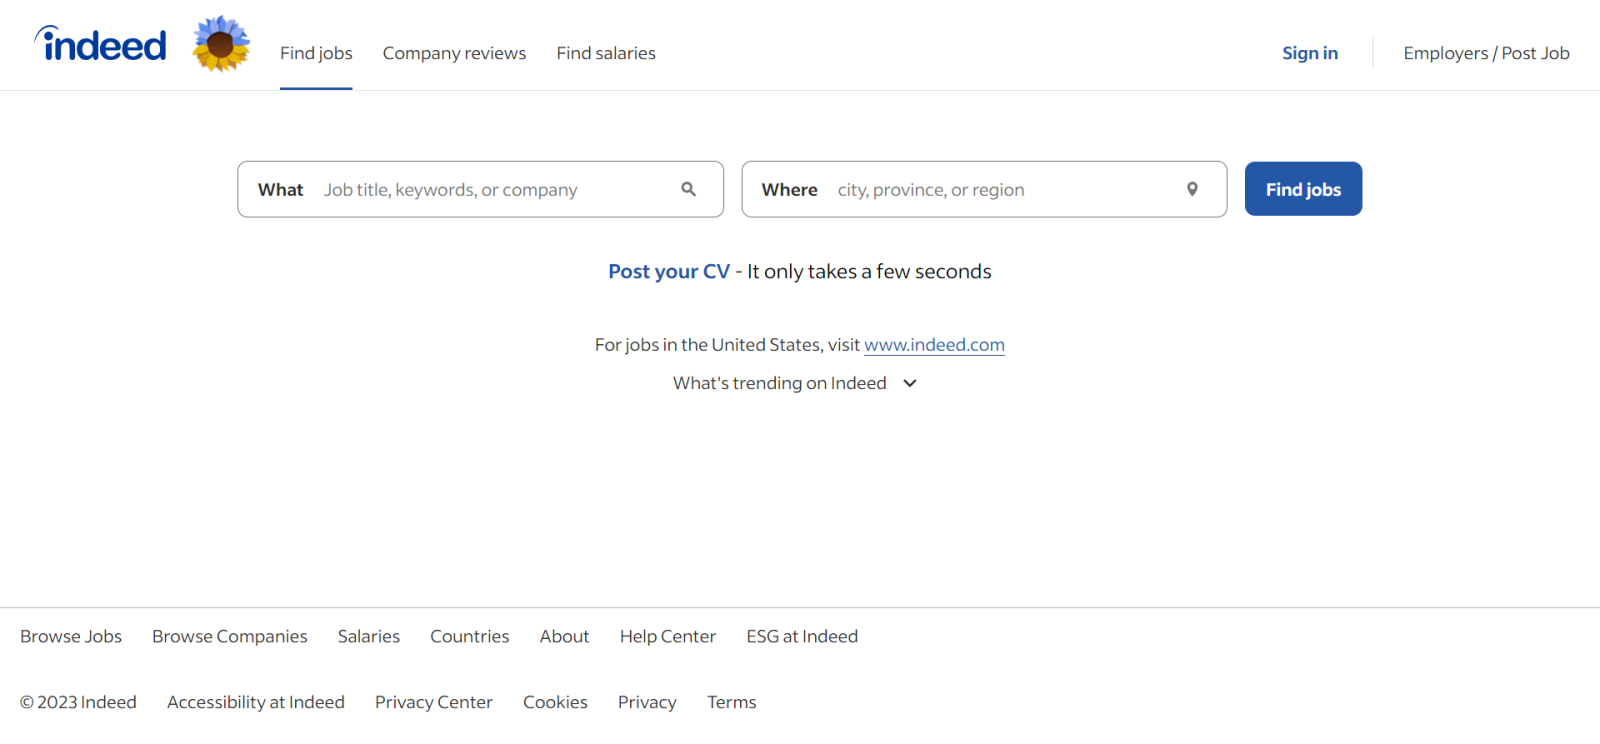Visit the www.indeed.com link
This screenshot has width=1600, height=744.
(x=934, y=345)
